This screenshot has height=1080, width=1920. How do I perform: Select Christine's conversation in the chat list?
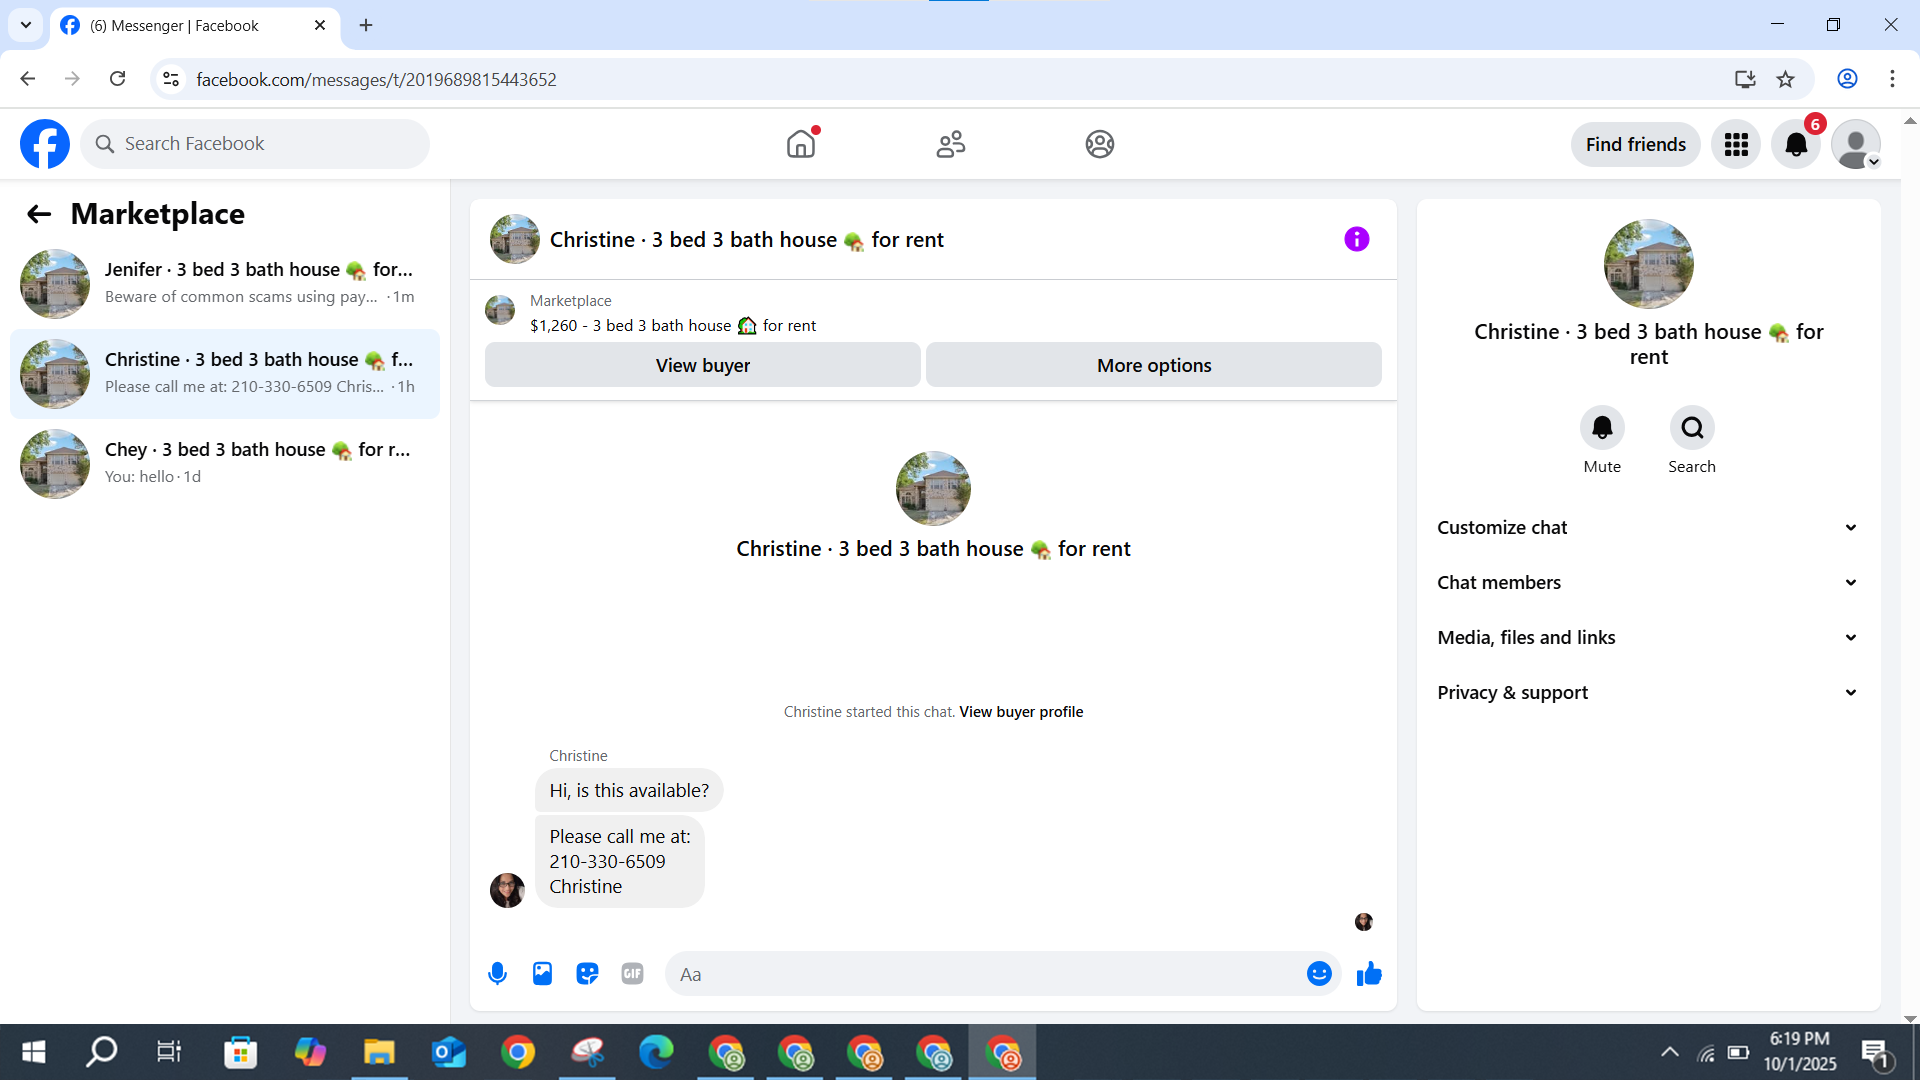click(225, 374)
